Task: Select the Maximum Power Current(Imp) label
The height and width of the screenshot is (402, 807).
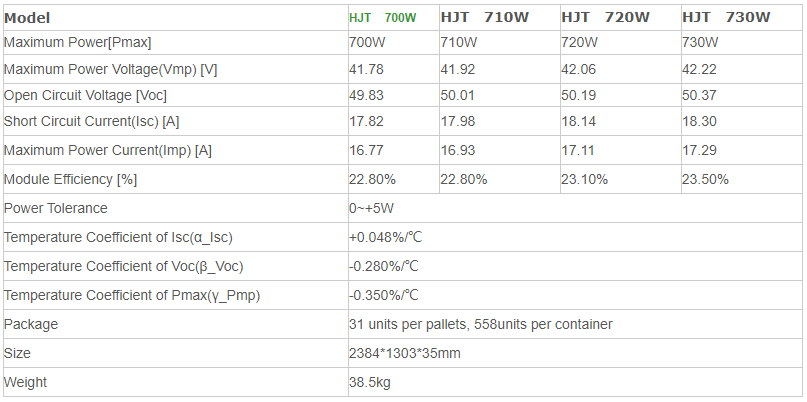Action: tap(108, 150)
